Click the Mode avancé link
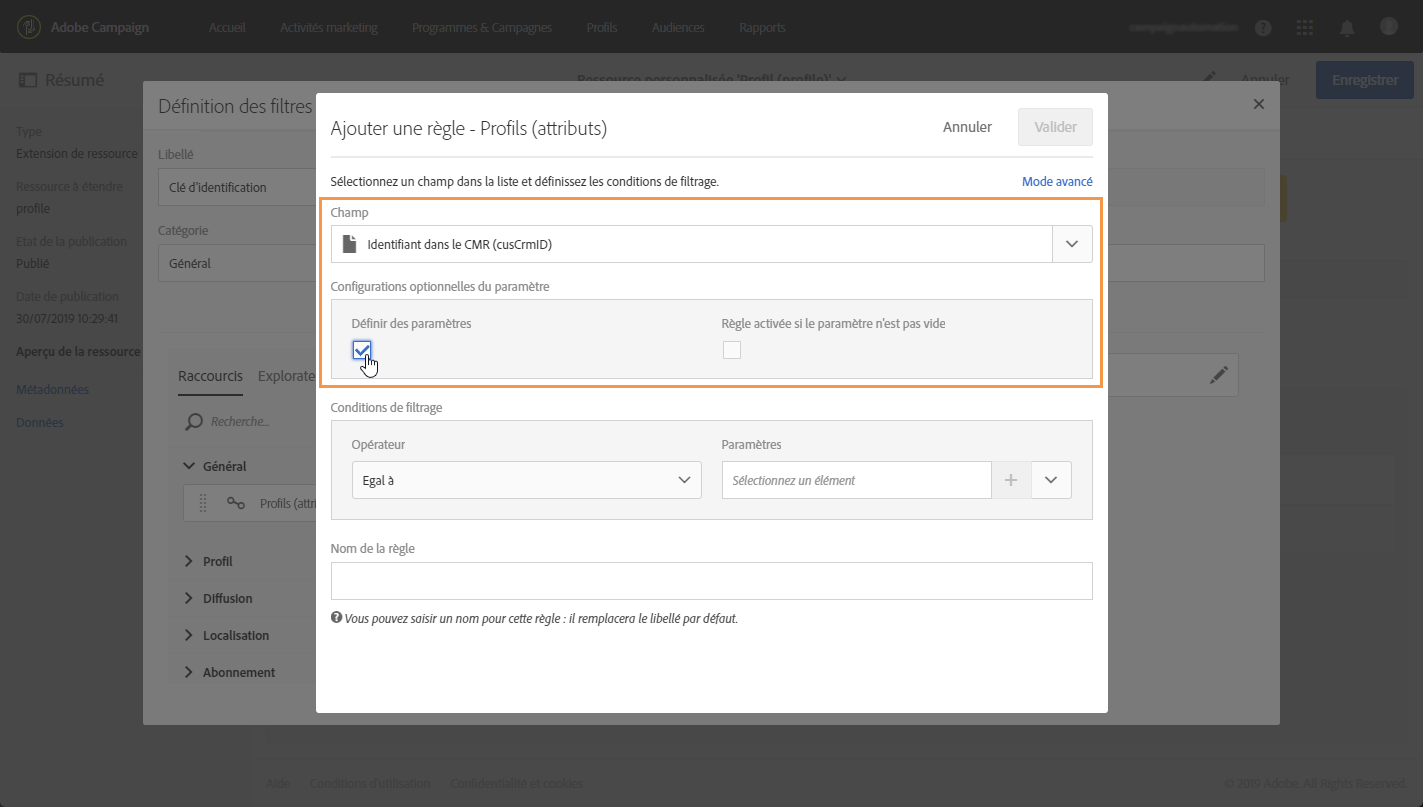 point(1057,181)
